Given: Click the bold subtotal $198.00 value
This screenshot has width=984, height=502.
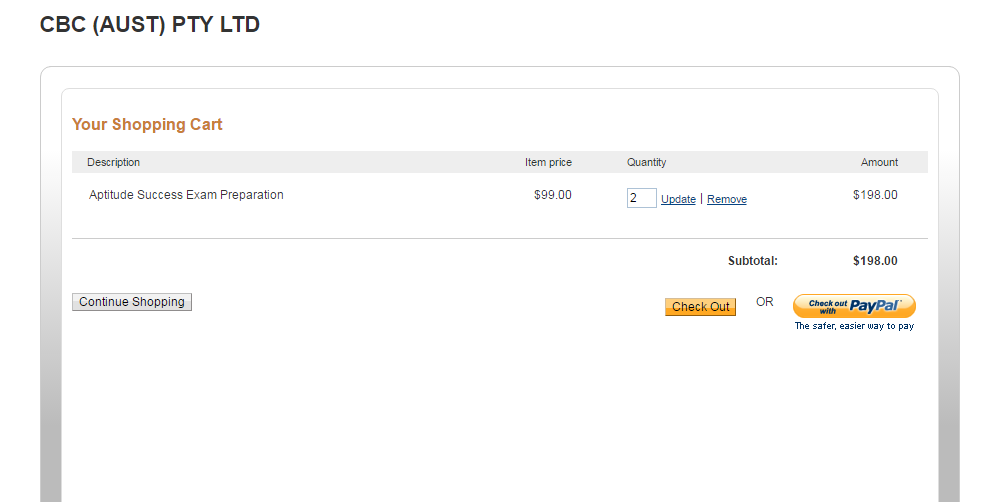Looking at the screenshot, I should (x=875, y=261).
